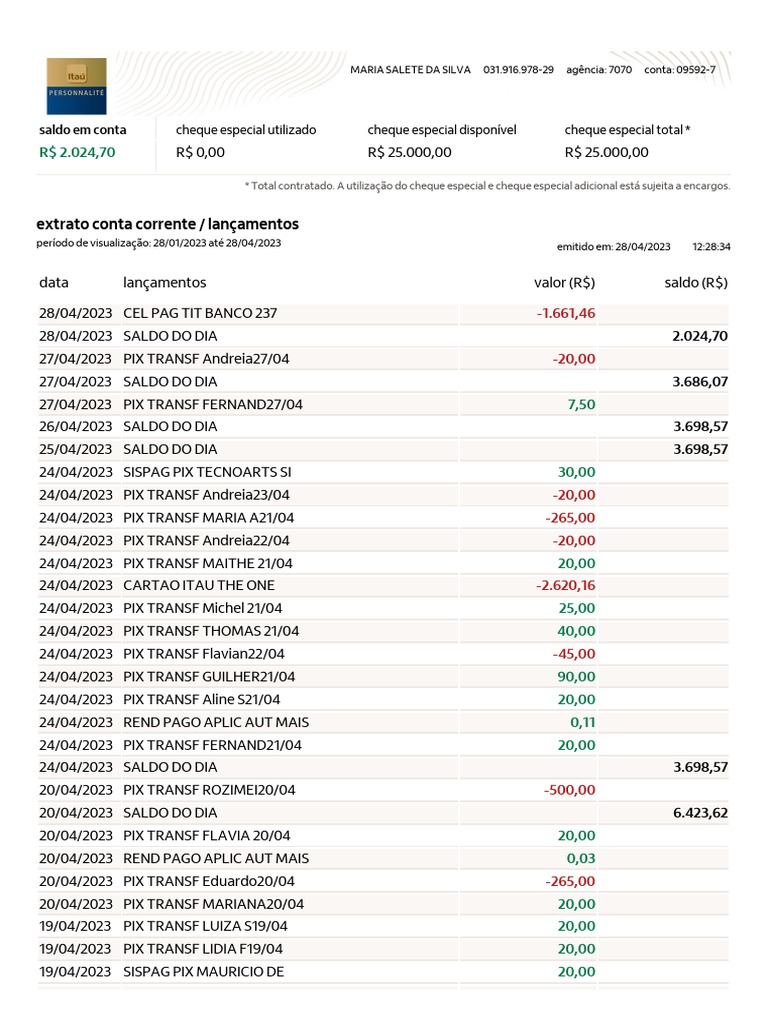Select the SISPAG PIX TECNOARTS SI row

[x=207, y=472]
